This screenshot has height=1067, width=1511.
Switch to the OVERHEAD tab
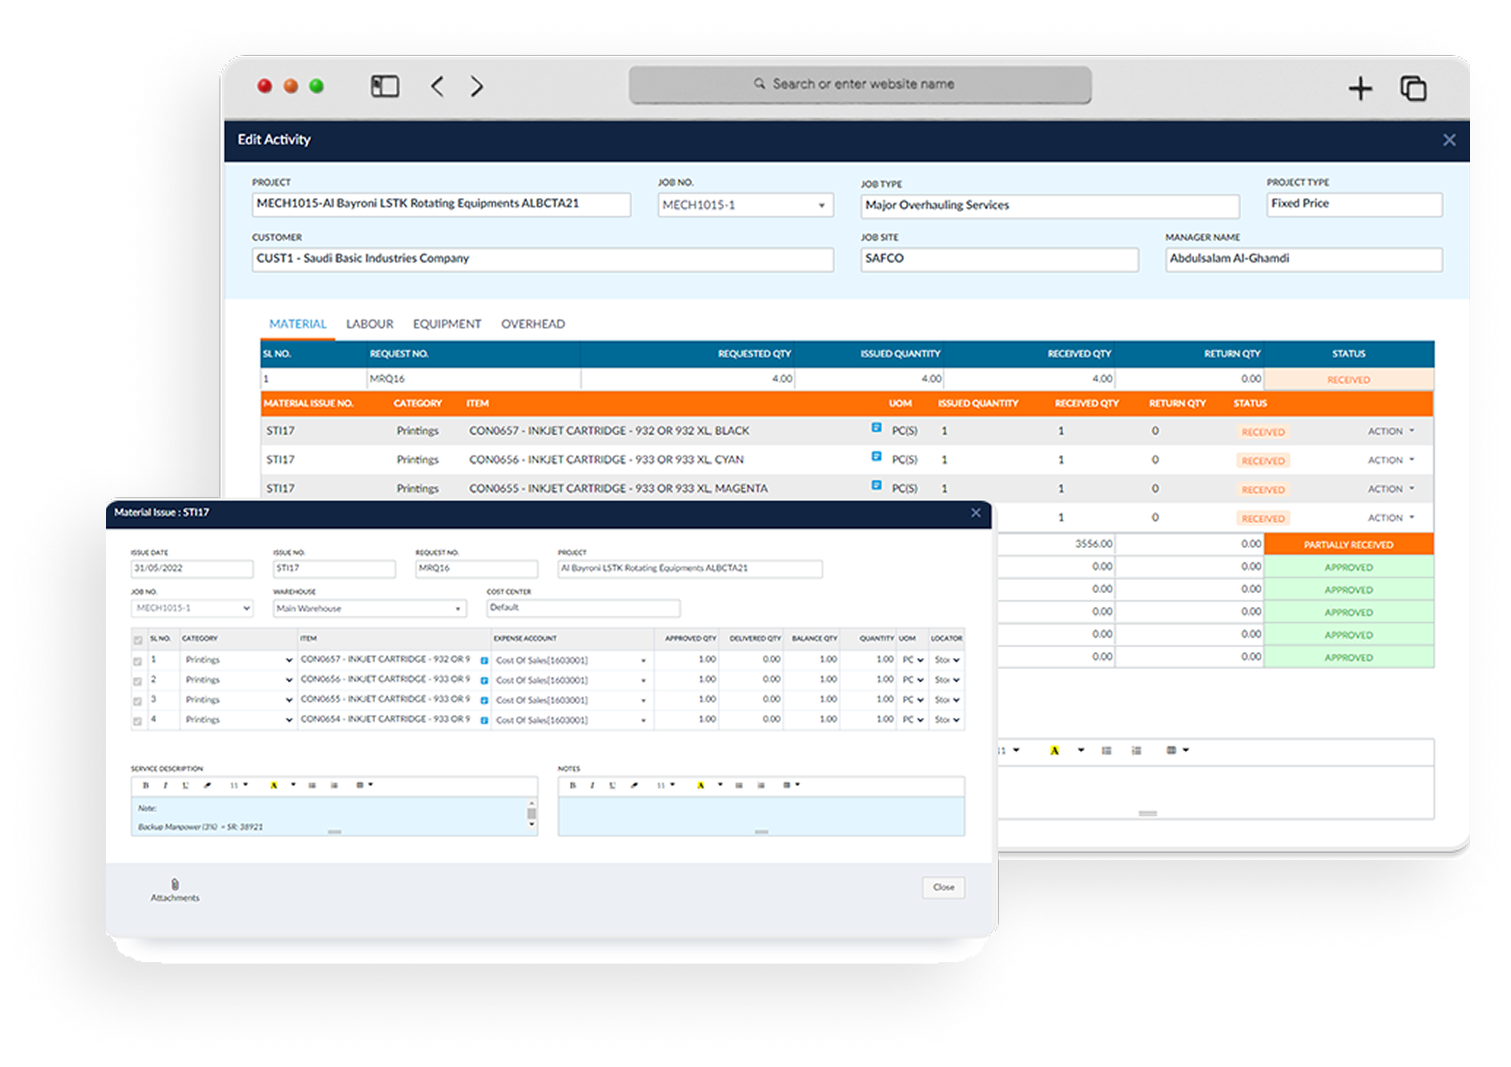click(x=532, y=324)
